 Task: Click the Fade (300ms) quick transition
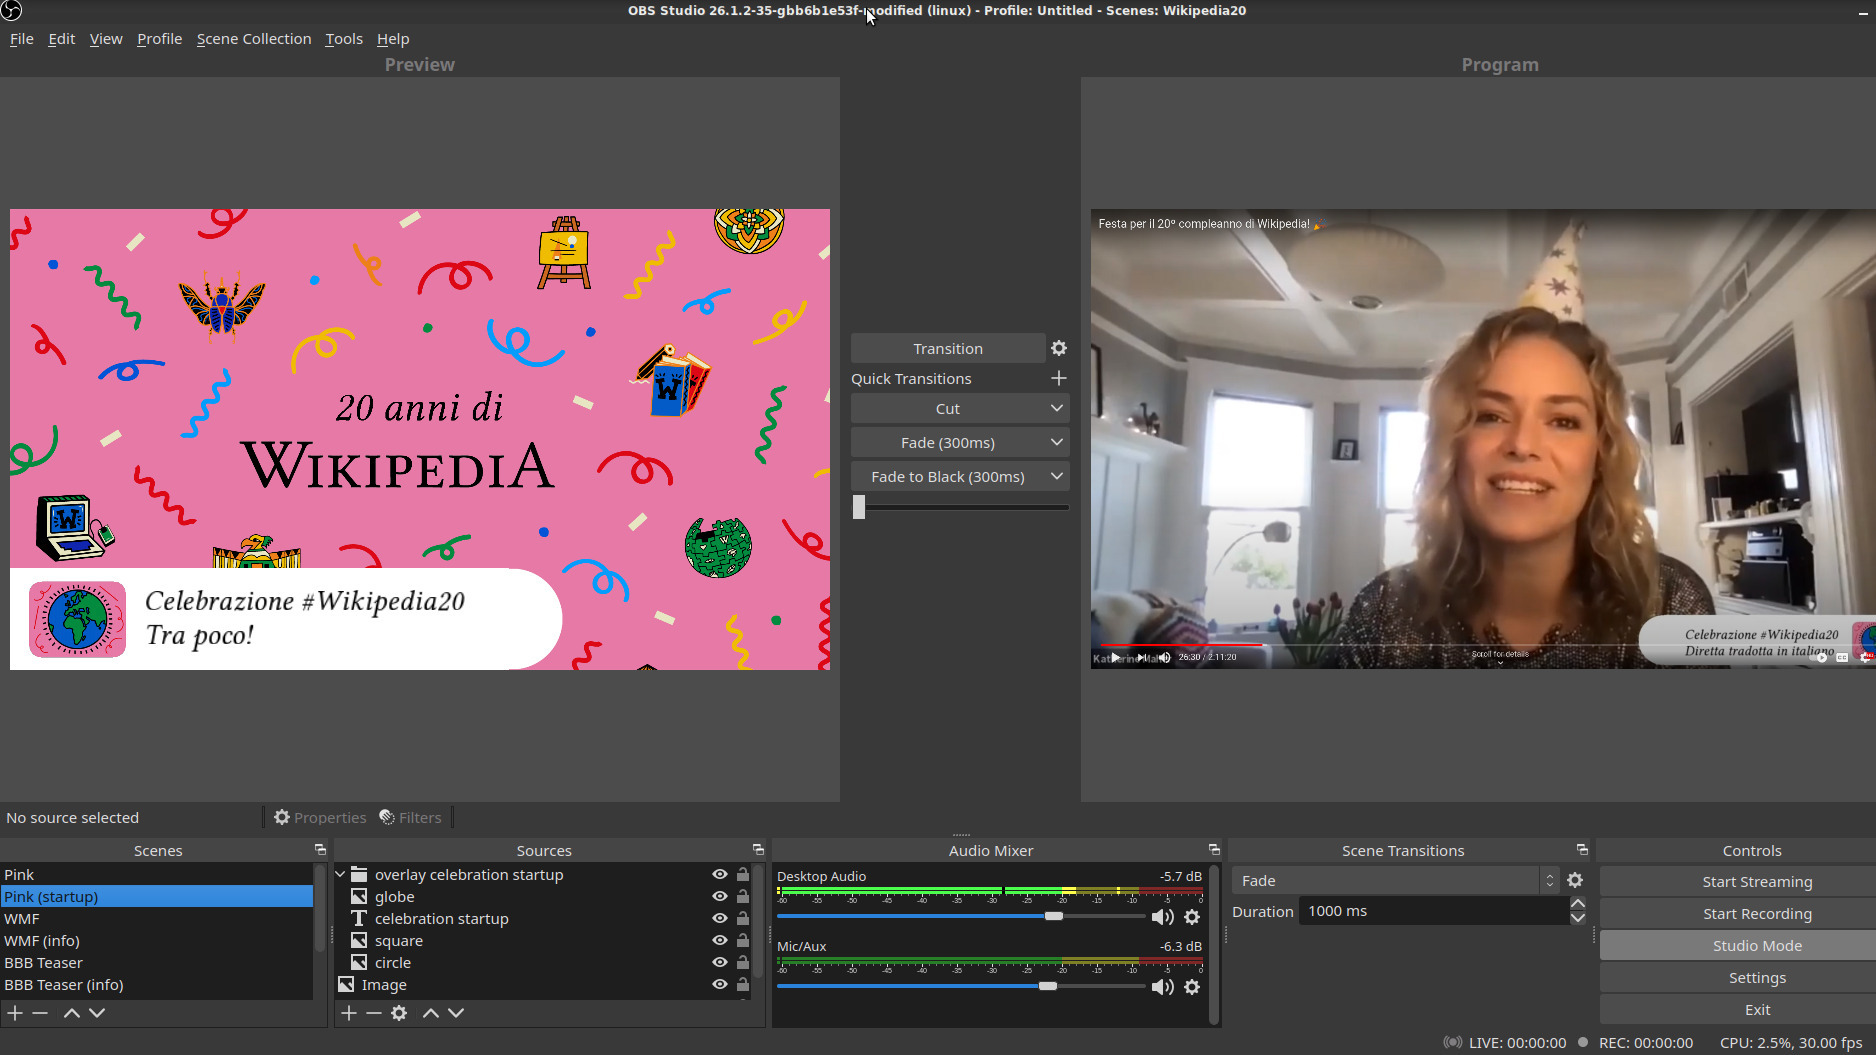(x=947, y=442)
